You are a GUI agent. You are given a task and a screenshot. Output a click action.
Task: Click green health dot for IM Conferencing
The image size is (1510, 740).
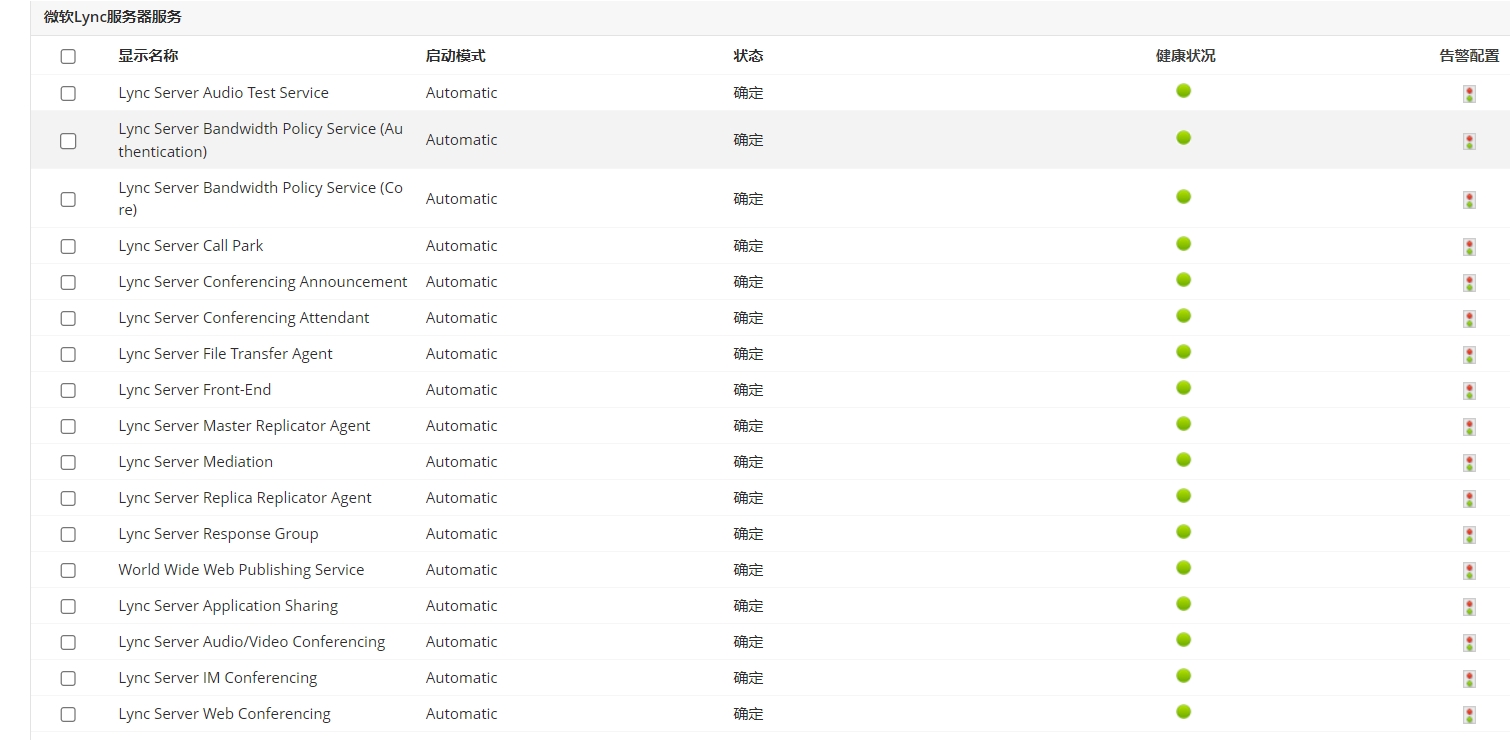point(1184,676)
